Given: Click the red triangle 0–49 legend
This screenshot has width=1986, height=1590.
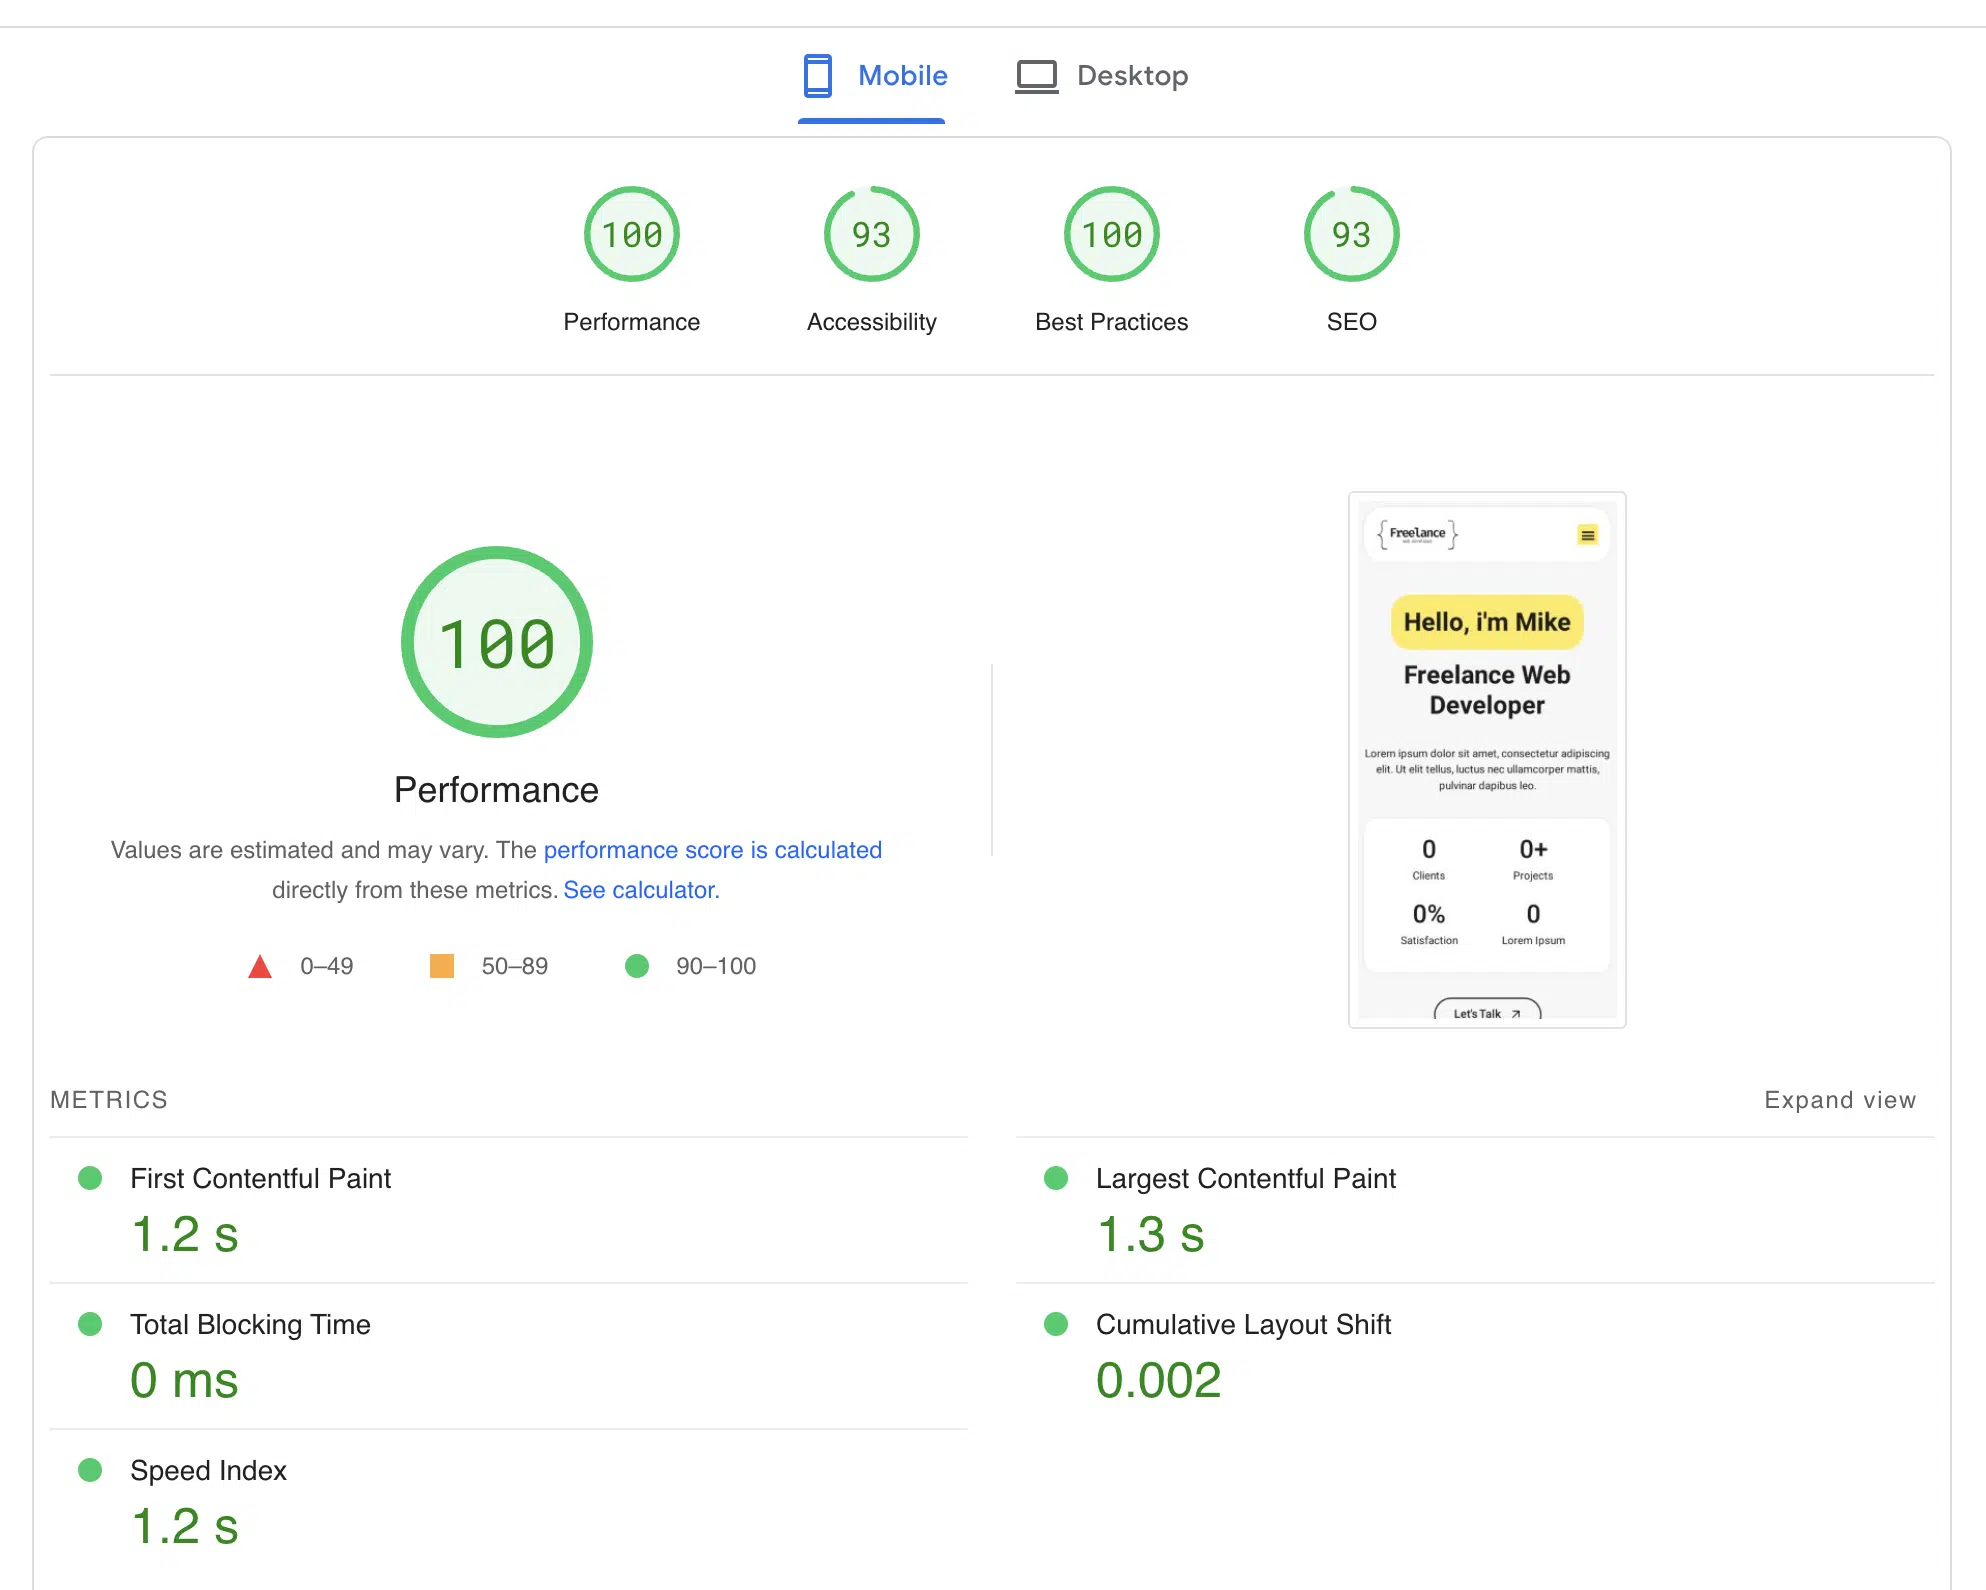Looking at the screenshot, I should coord(260,967).
